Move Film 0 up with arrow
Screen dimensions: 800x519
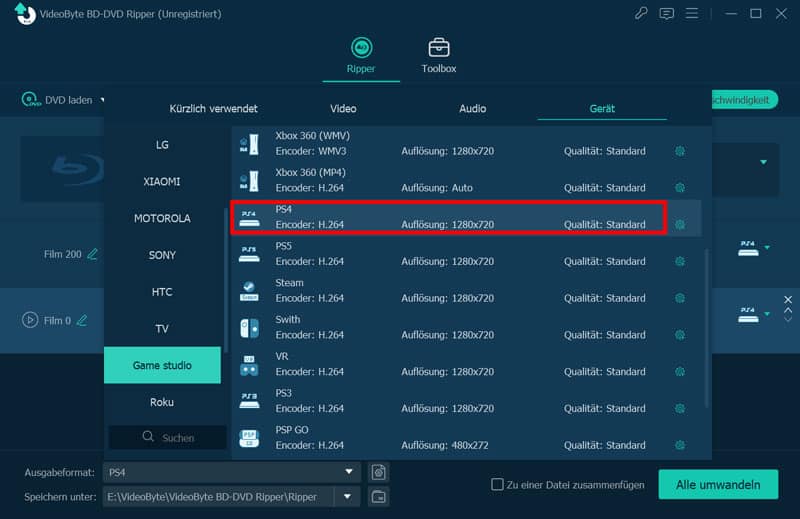tap(788, 310)
